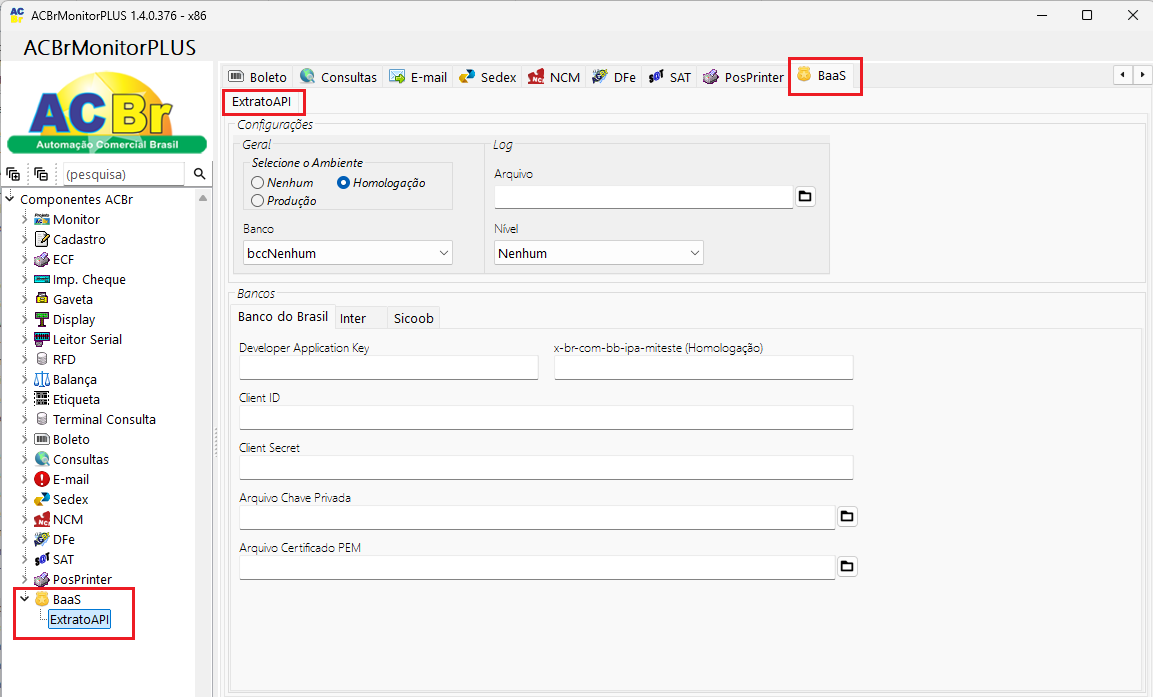Click the Imp. Cheque icon in tree
1153x697 pixels.
(x=42, y=279)
